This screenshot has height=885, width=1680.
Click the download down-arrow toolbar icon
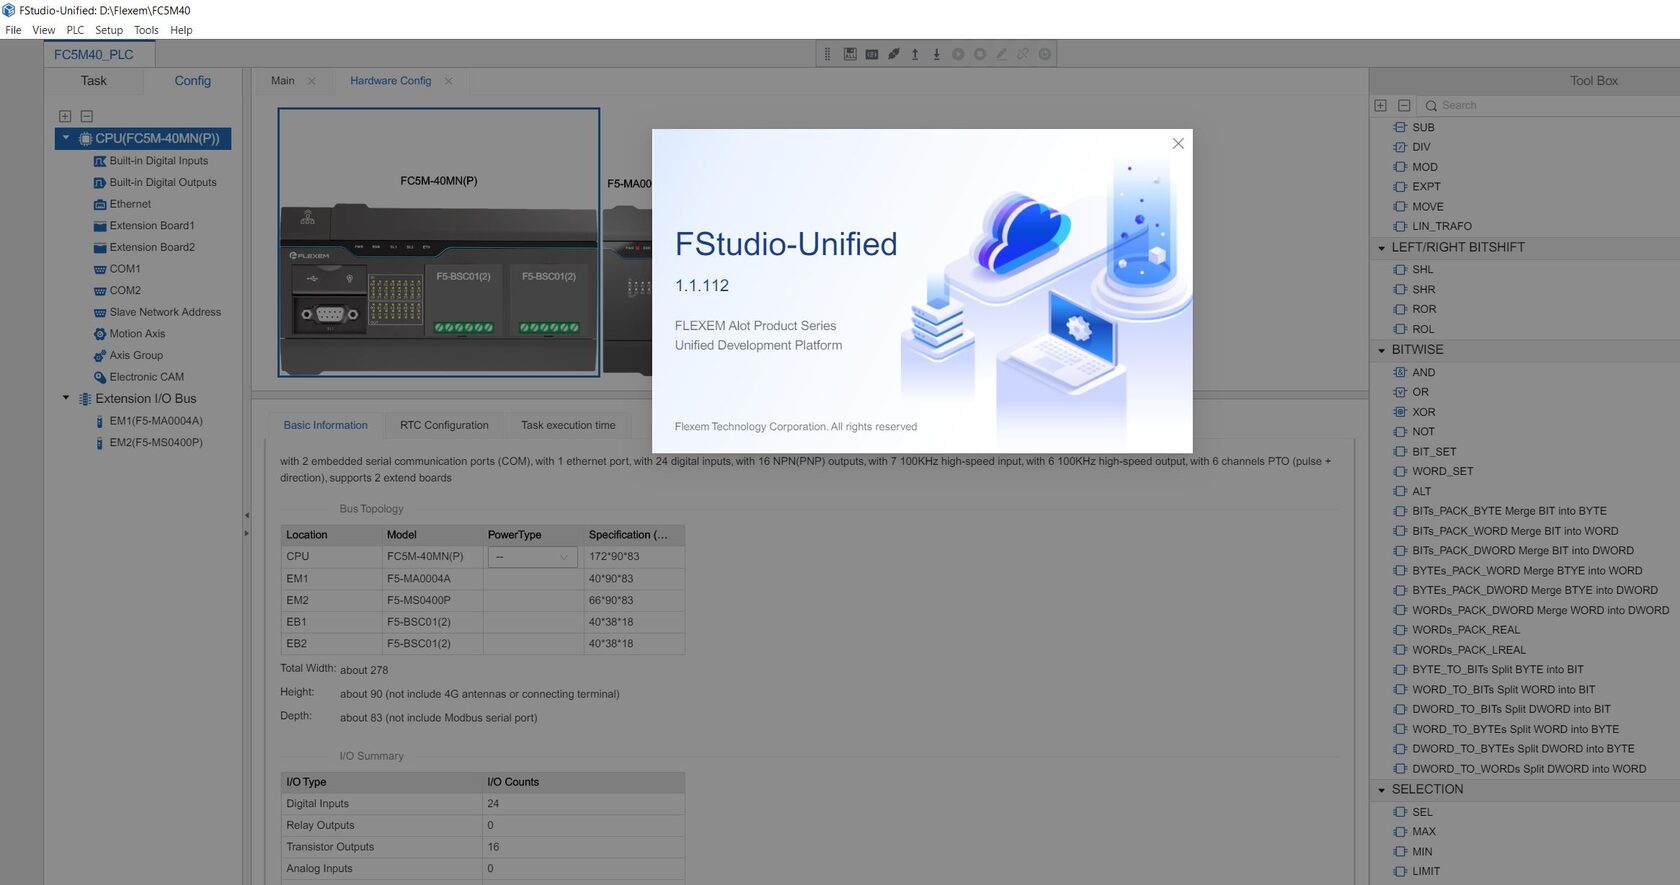[x=937, y=54]
